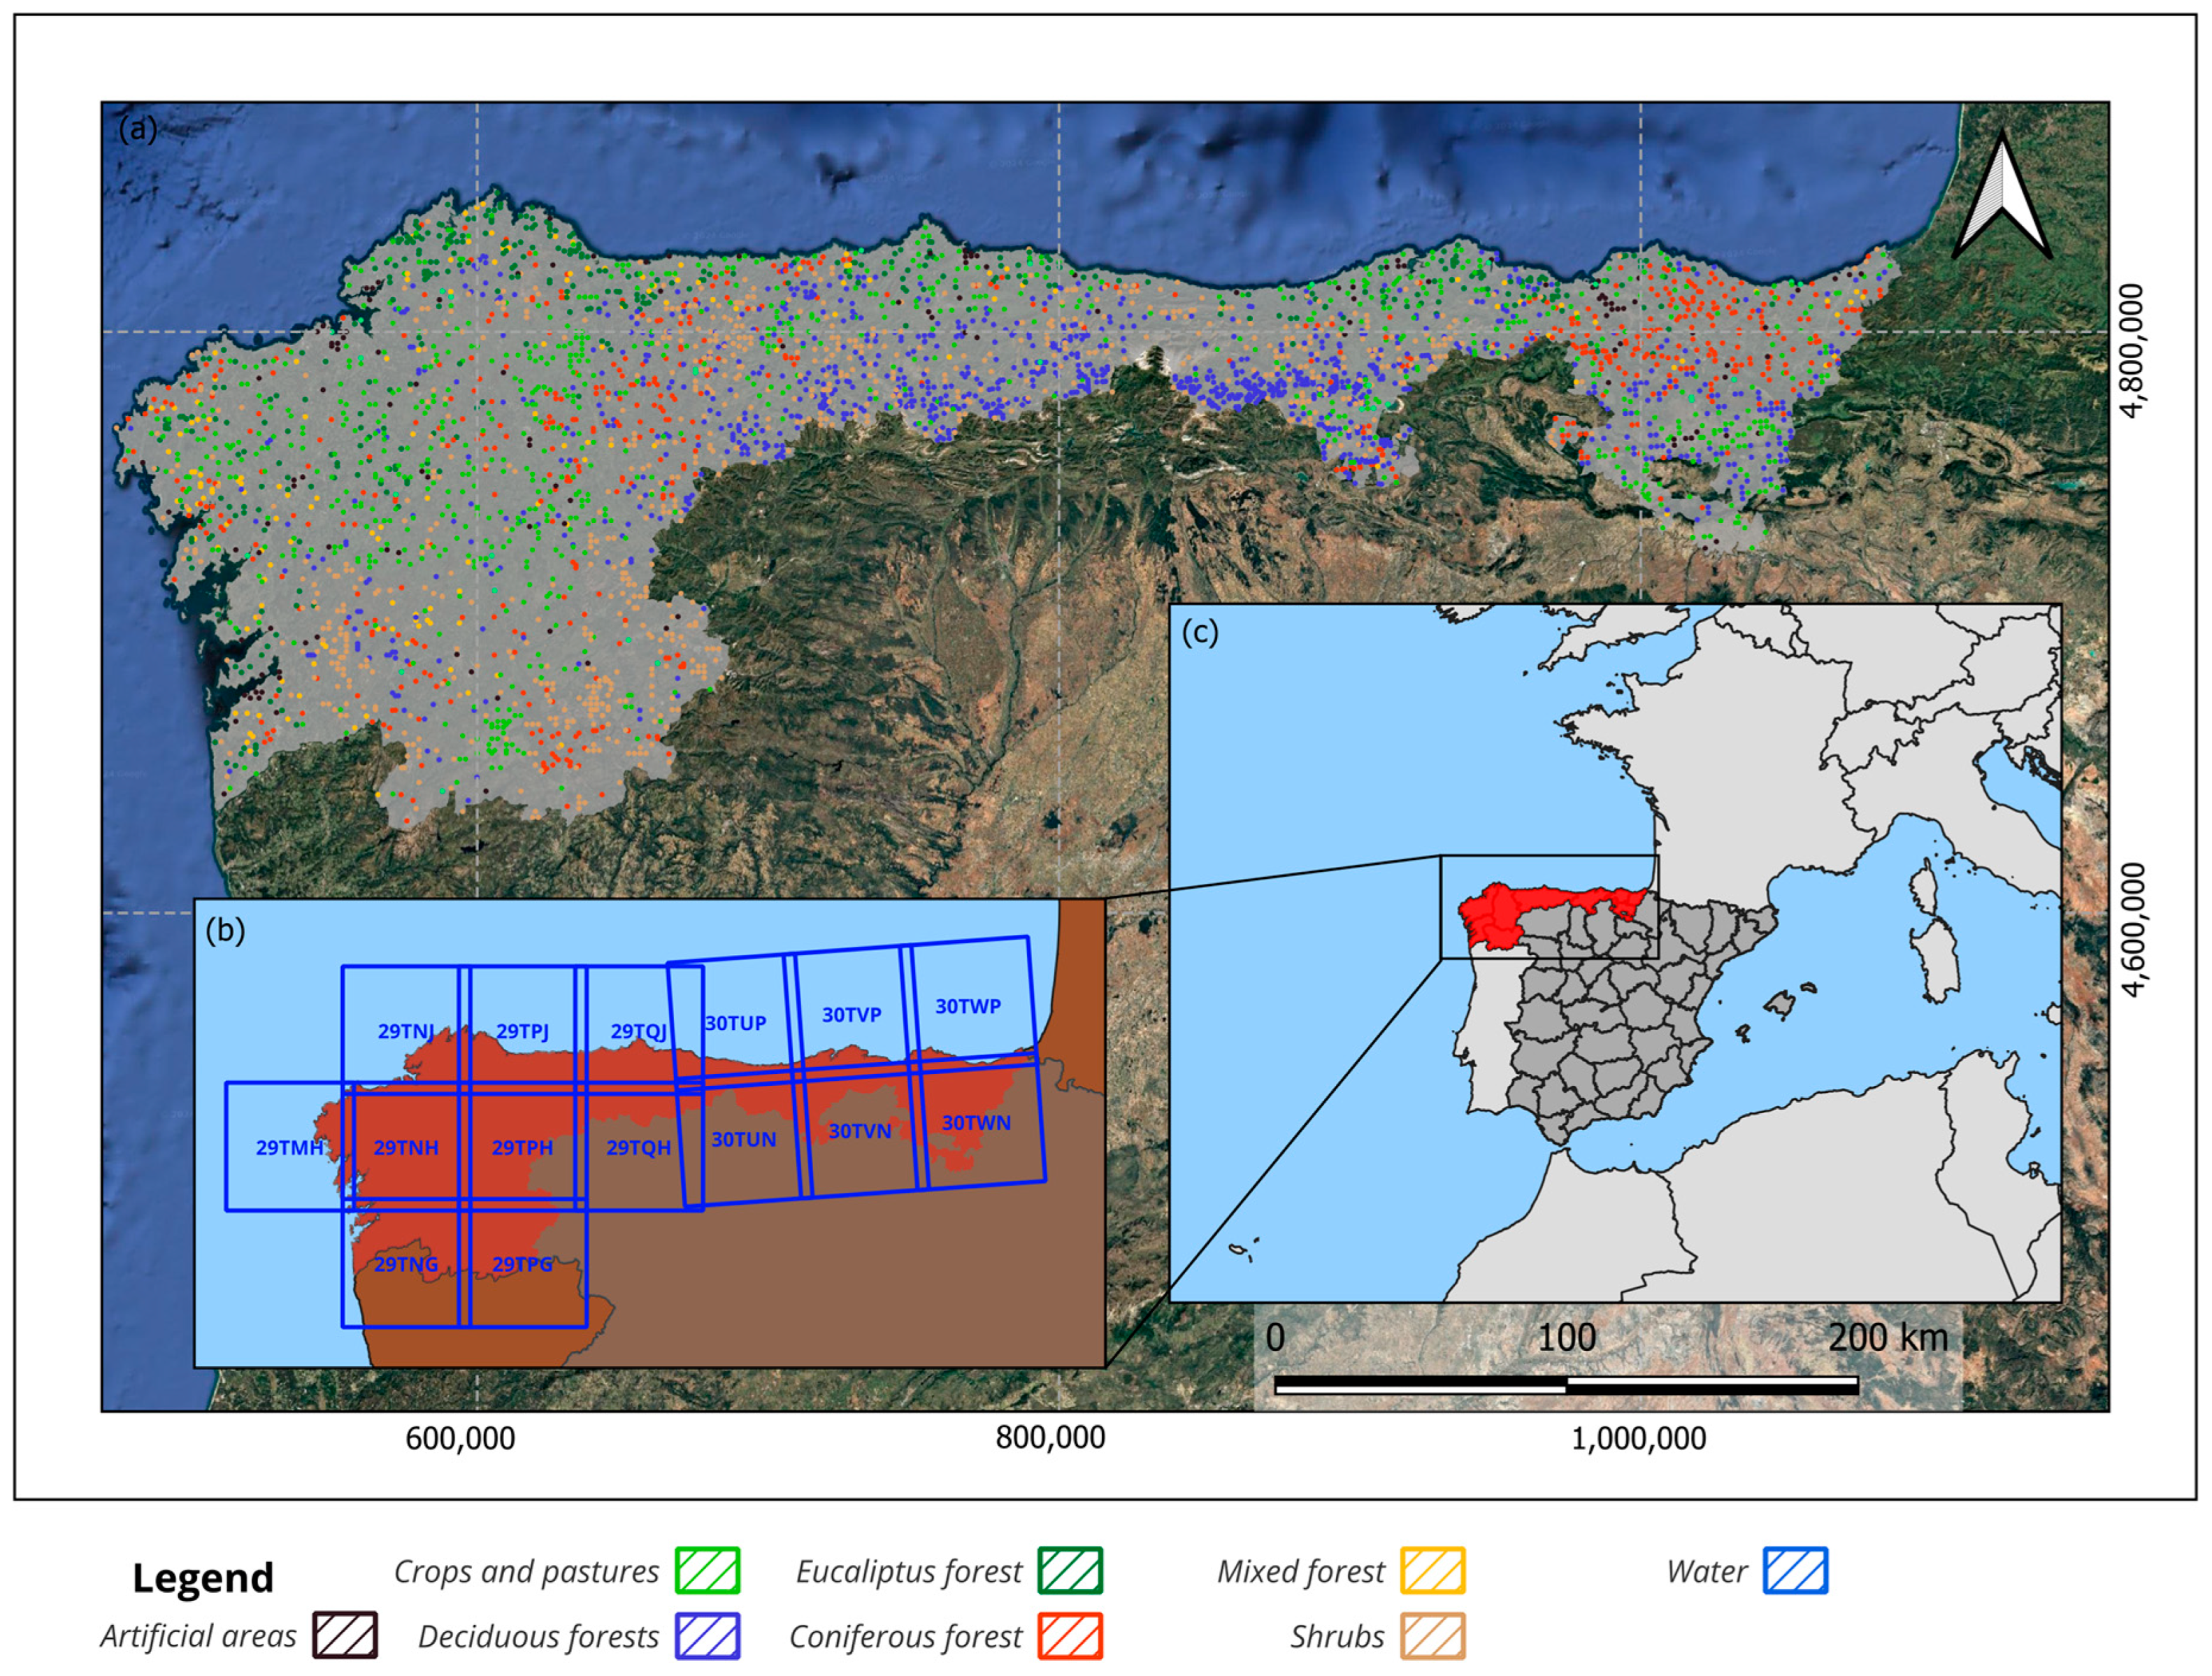
Task: Click the 800,000 easting axis label
Action: pos(1050,1438)
